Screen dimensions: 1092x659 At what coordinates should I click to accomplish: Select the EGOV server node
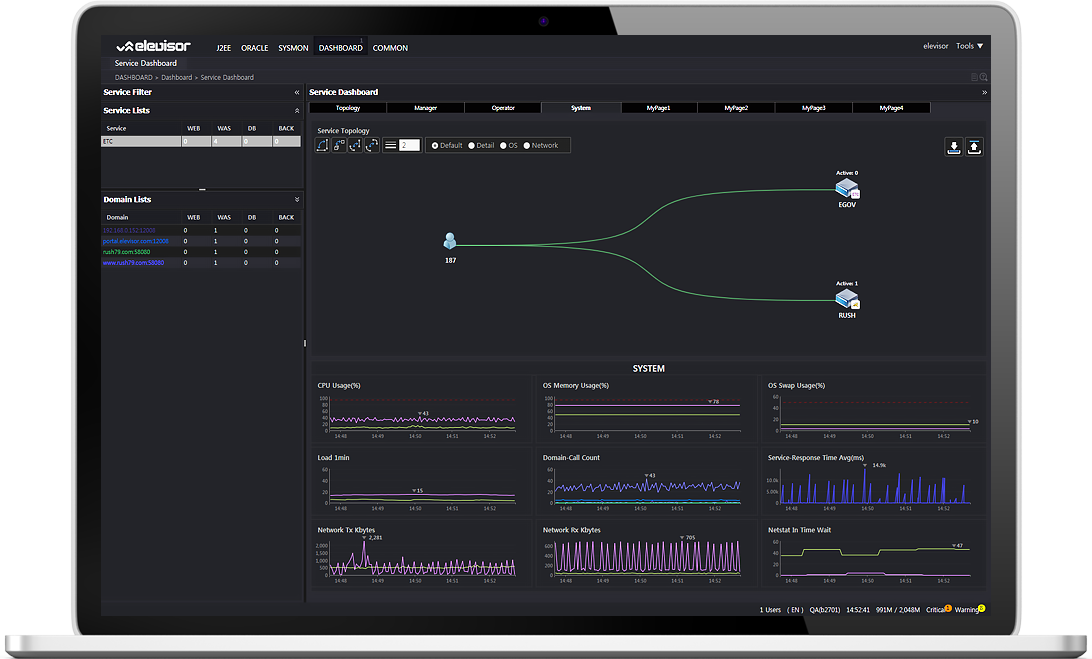coord(847,189)
